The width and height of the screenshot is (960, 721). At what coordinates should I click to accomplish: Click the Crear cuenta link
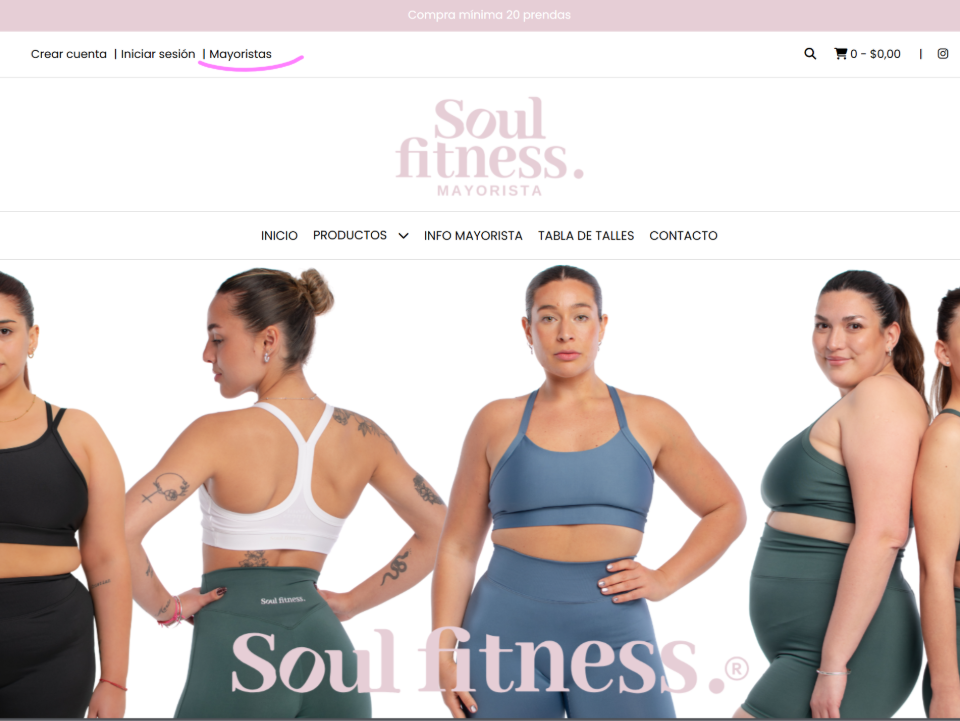click(x=69, y=54)
